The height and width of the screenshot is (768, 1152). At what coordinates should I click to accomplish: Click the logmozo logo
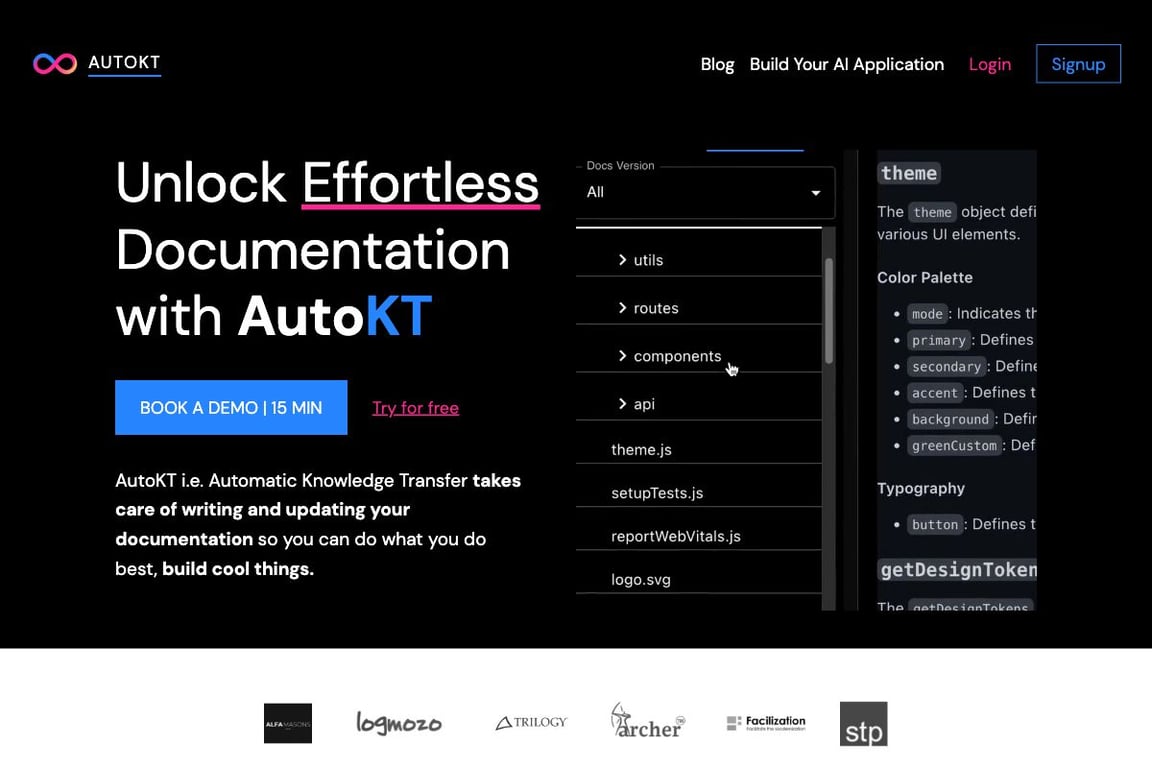tap(399, 722)
